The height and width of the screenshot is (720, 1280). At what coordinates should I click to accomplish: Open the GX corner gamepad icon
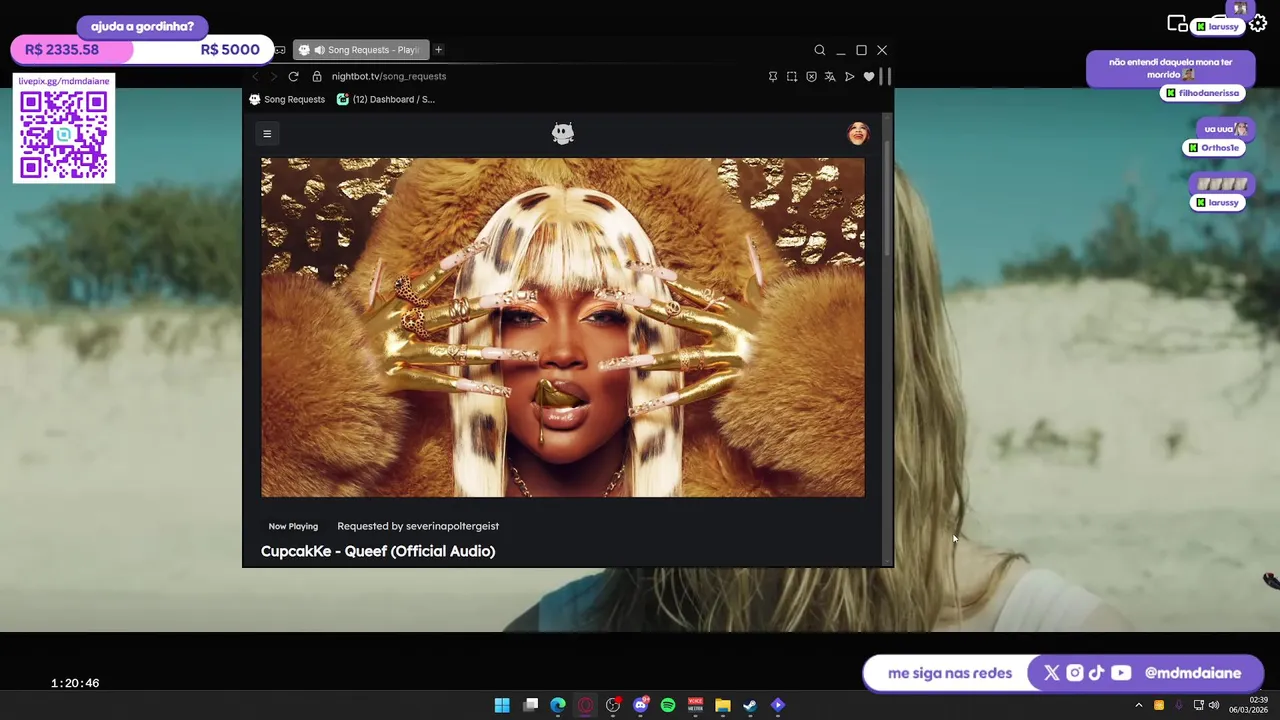[x=280, y=50]
